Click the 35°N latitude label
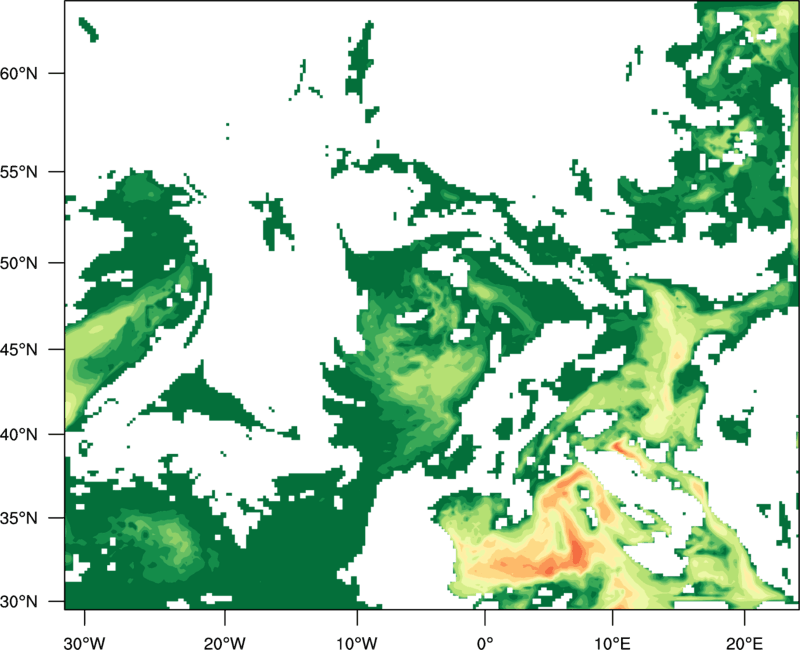800x650 pixels. (x=19, y=518)
